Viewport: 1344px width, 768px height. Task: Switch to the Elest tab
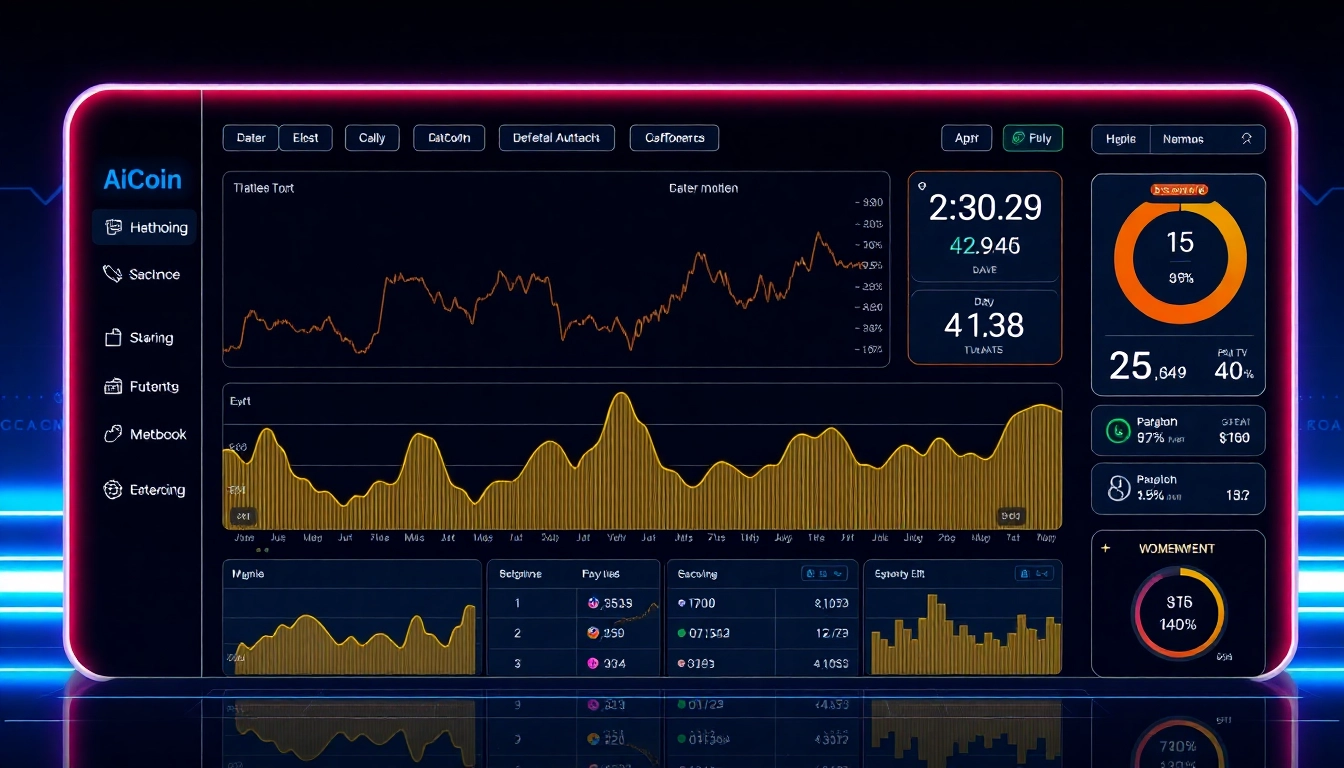pos(305,138)
